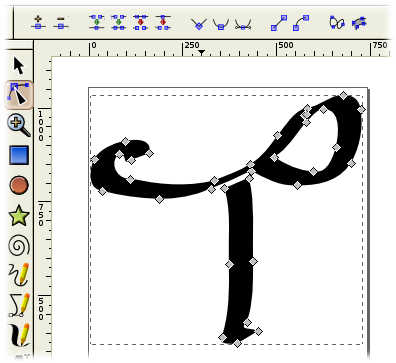Make selected nodes smooth
Image resolution: width=396 pixels, height=363 pixels.
pyautogui.click(x=221, y=24)
